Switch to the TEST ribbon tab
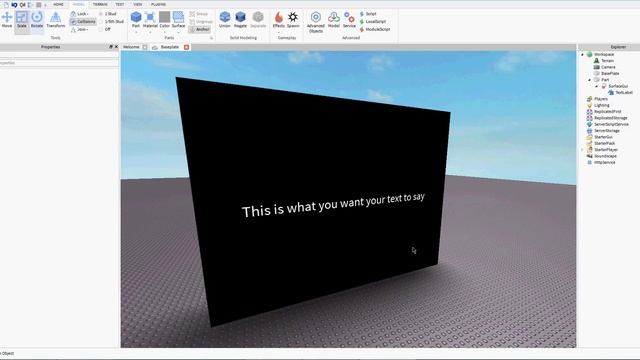Image resolution: width=640 pixels, height=360 pixels. 120,4
